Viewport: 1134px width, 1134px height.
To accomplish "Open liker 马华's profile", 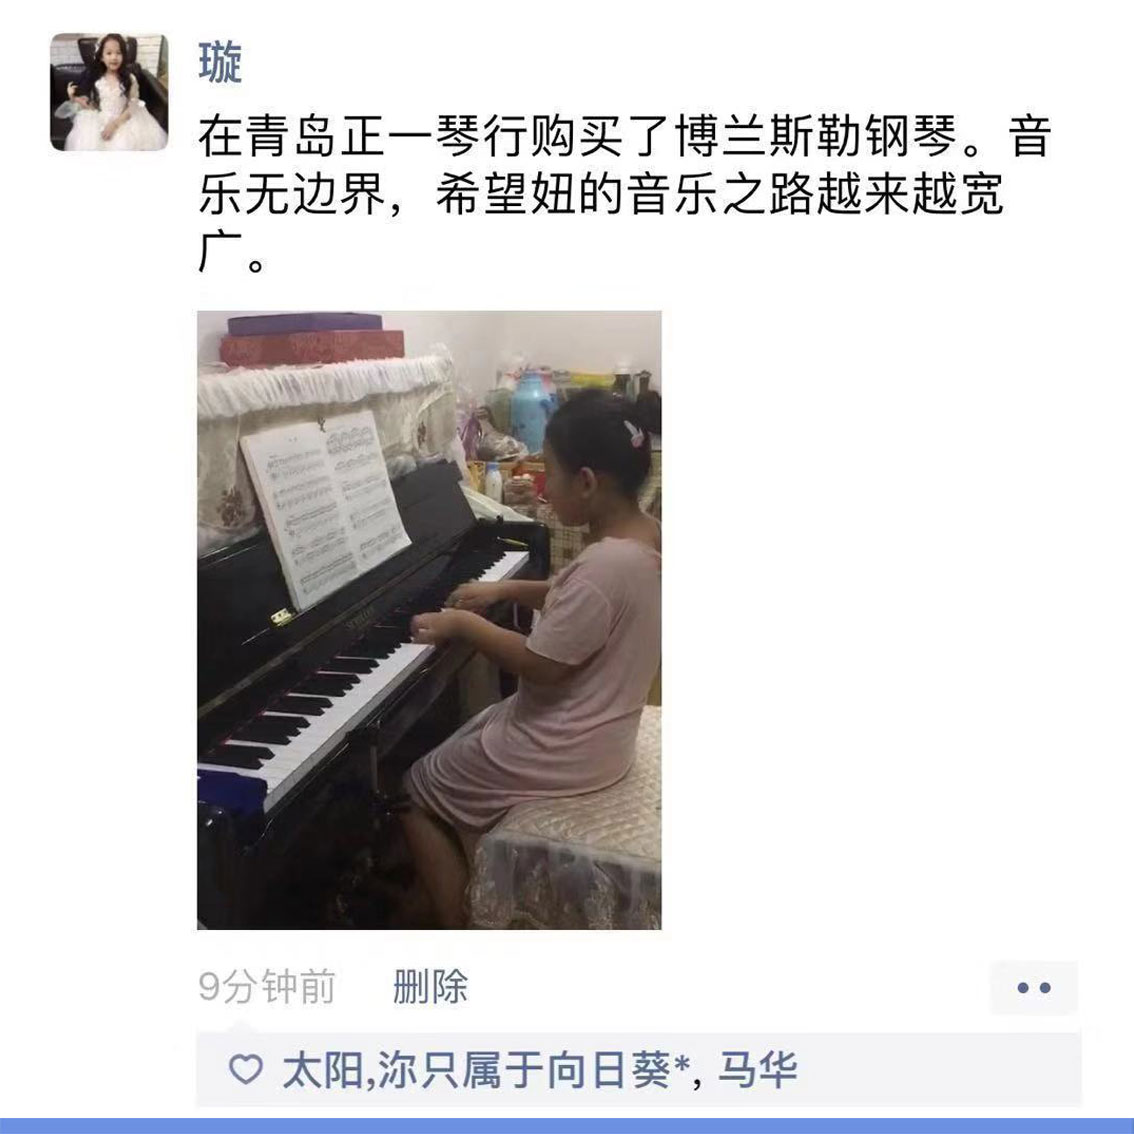I will 757,1070.
